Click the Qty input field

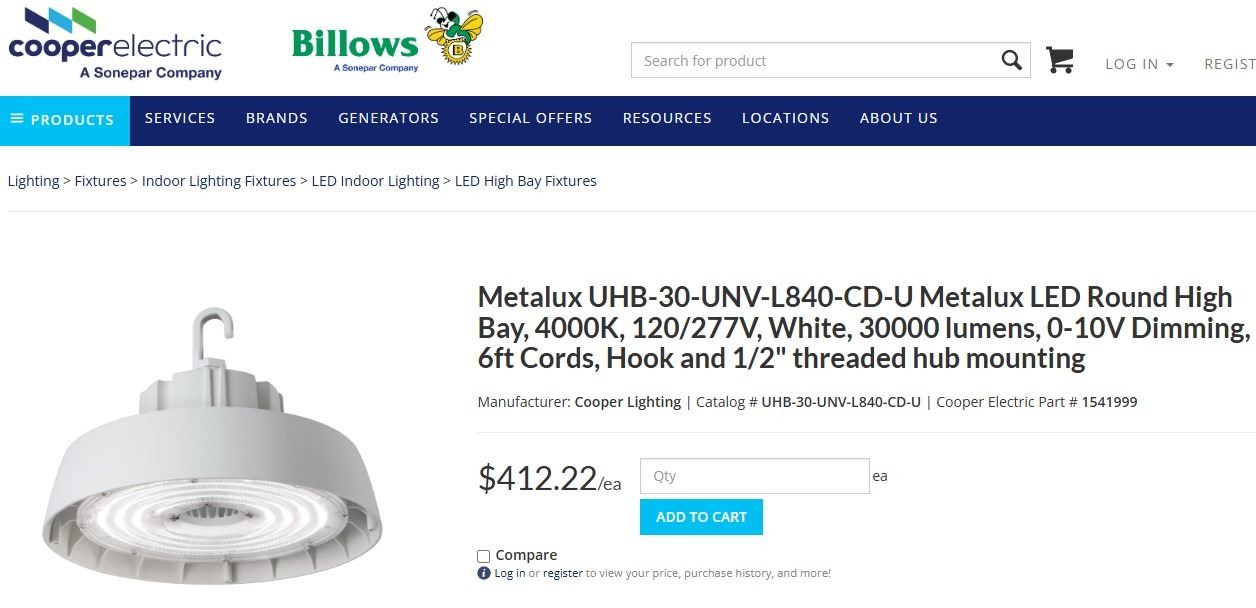tap(754, 476)
